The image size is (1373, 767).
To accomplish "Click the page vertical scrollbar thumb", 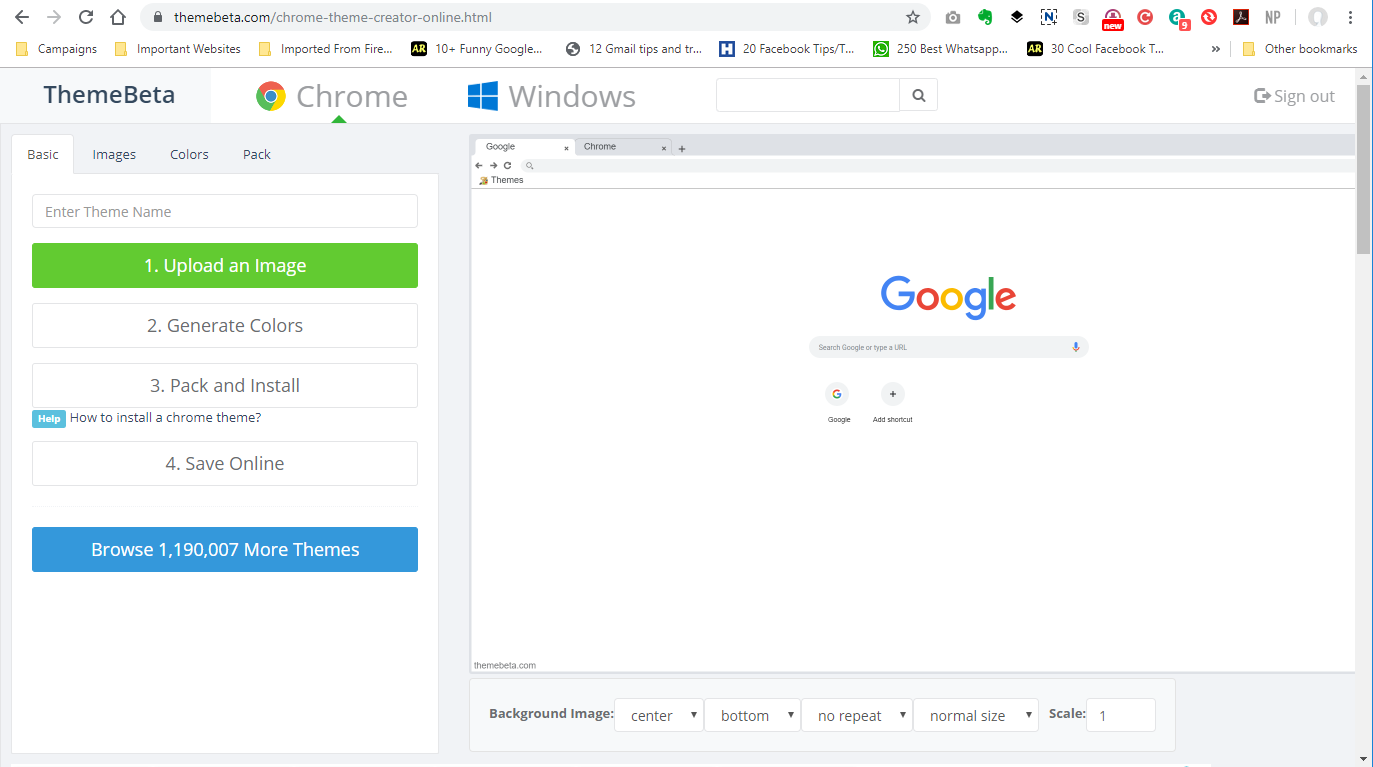I will (1364, 168).
